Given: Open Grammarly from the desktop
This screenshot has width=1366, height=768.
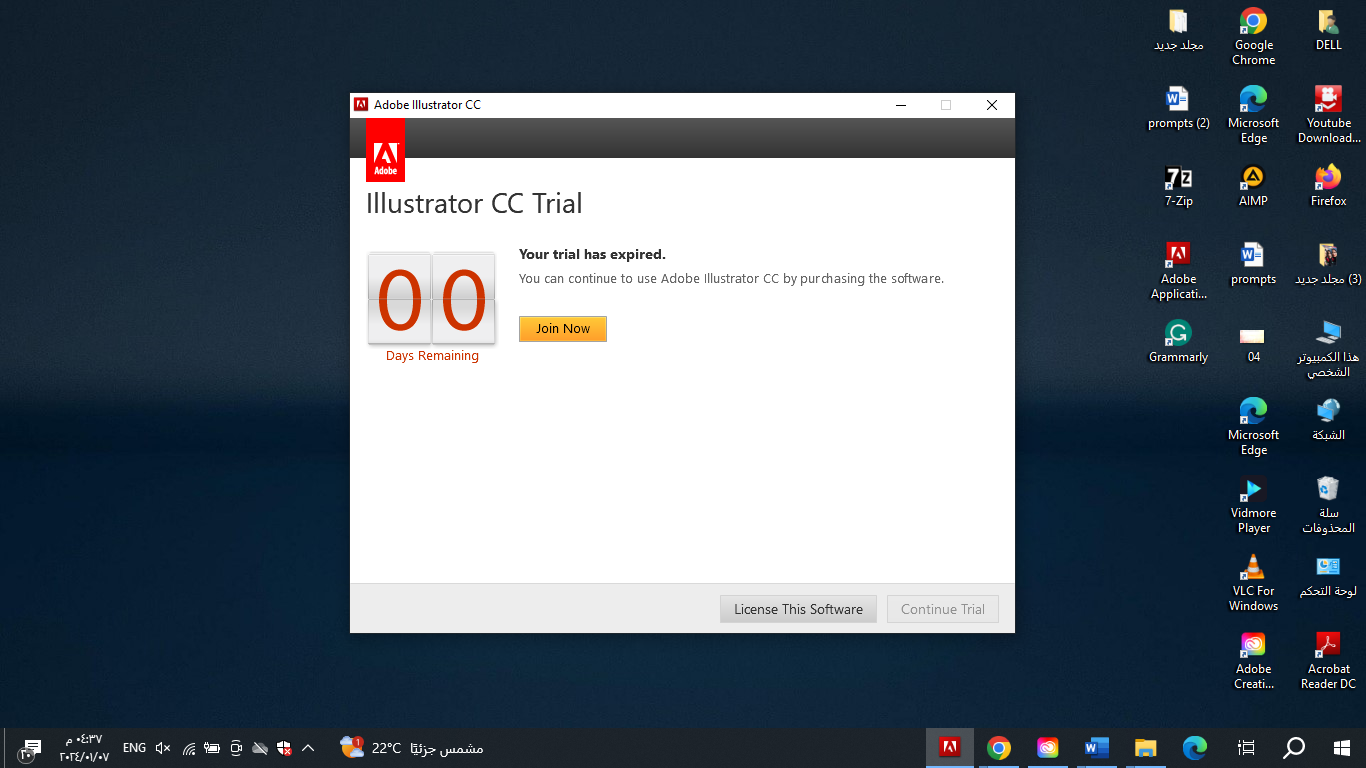Looking at the screenshot, I should [x=1179, y=334].
